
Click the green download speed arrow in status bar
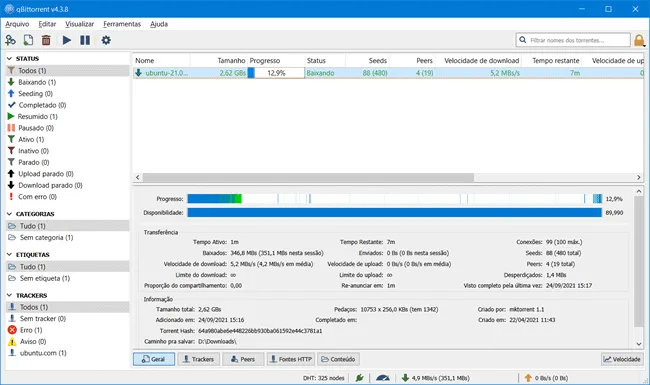(405, 378)
